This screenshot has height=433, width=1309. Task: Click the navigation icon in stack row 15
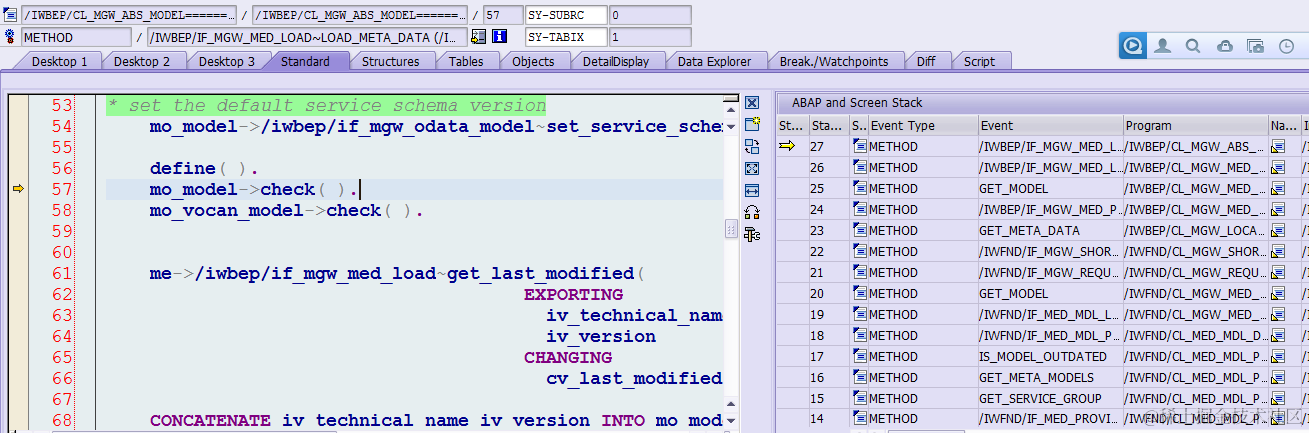1278,398
